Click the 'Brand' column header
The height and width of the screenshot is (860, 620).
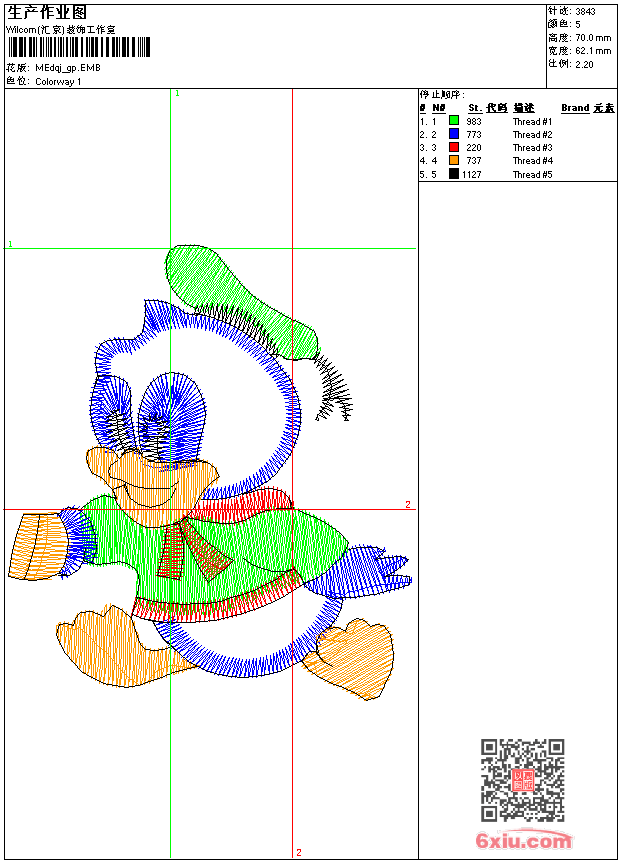pyautogui.click(x=575, y=108)
